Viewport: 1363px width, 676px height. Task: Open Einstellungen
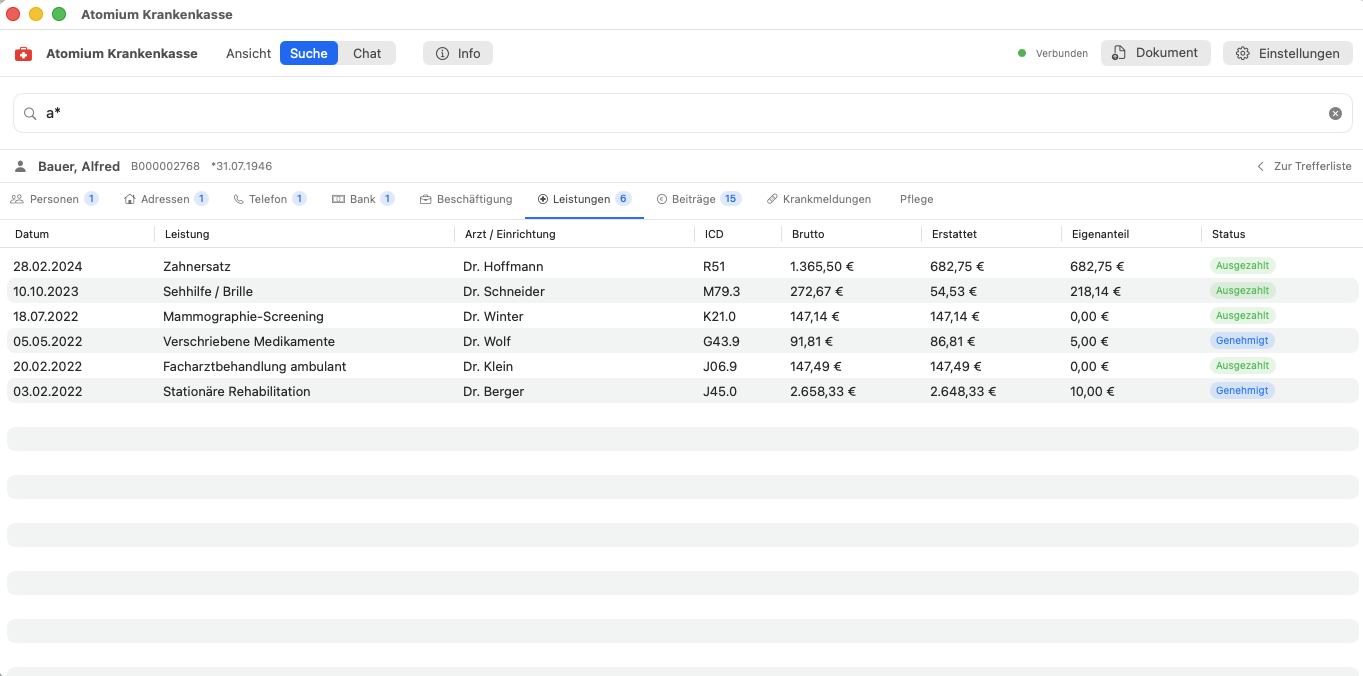click(x=1288, y=53)
